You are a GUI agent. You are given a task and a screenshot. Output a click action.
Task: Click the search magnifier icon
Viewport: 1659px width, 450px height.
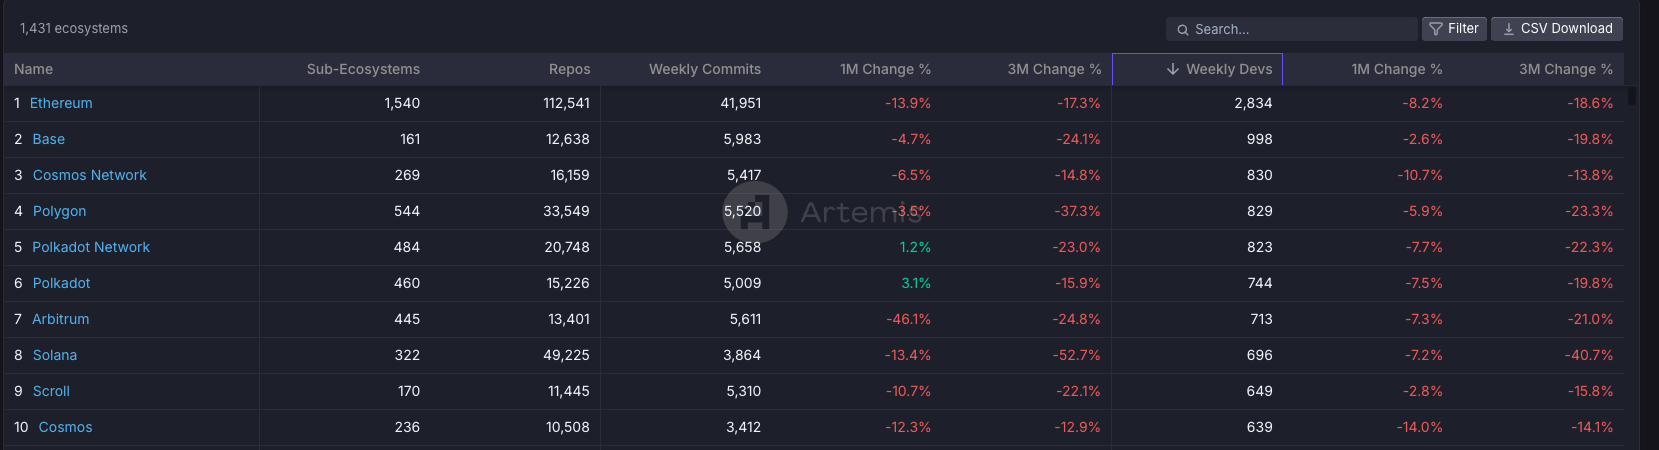[x=1182, y=30]
